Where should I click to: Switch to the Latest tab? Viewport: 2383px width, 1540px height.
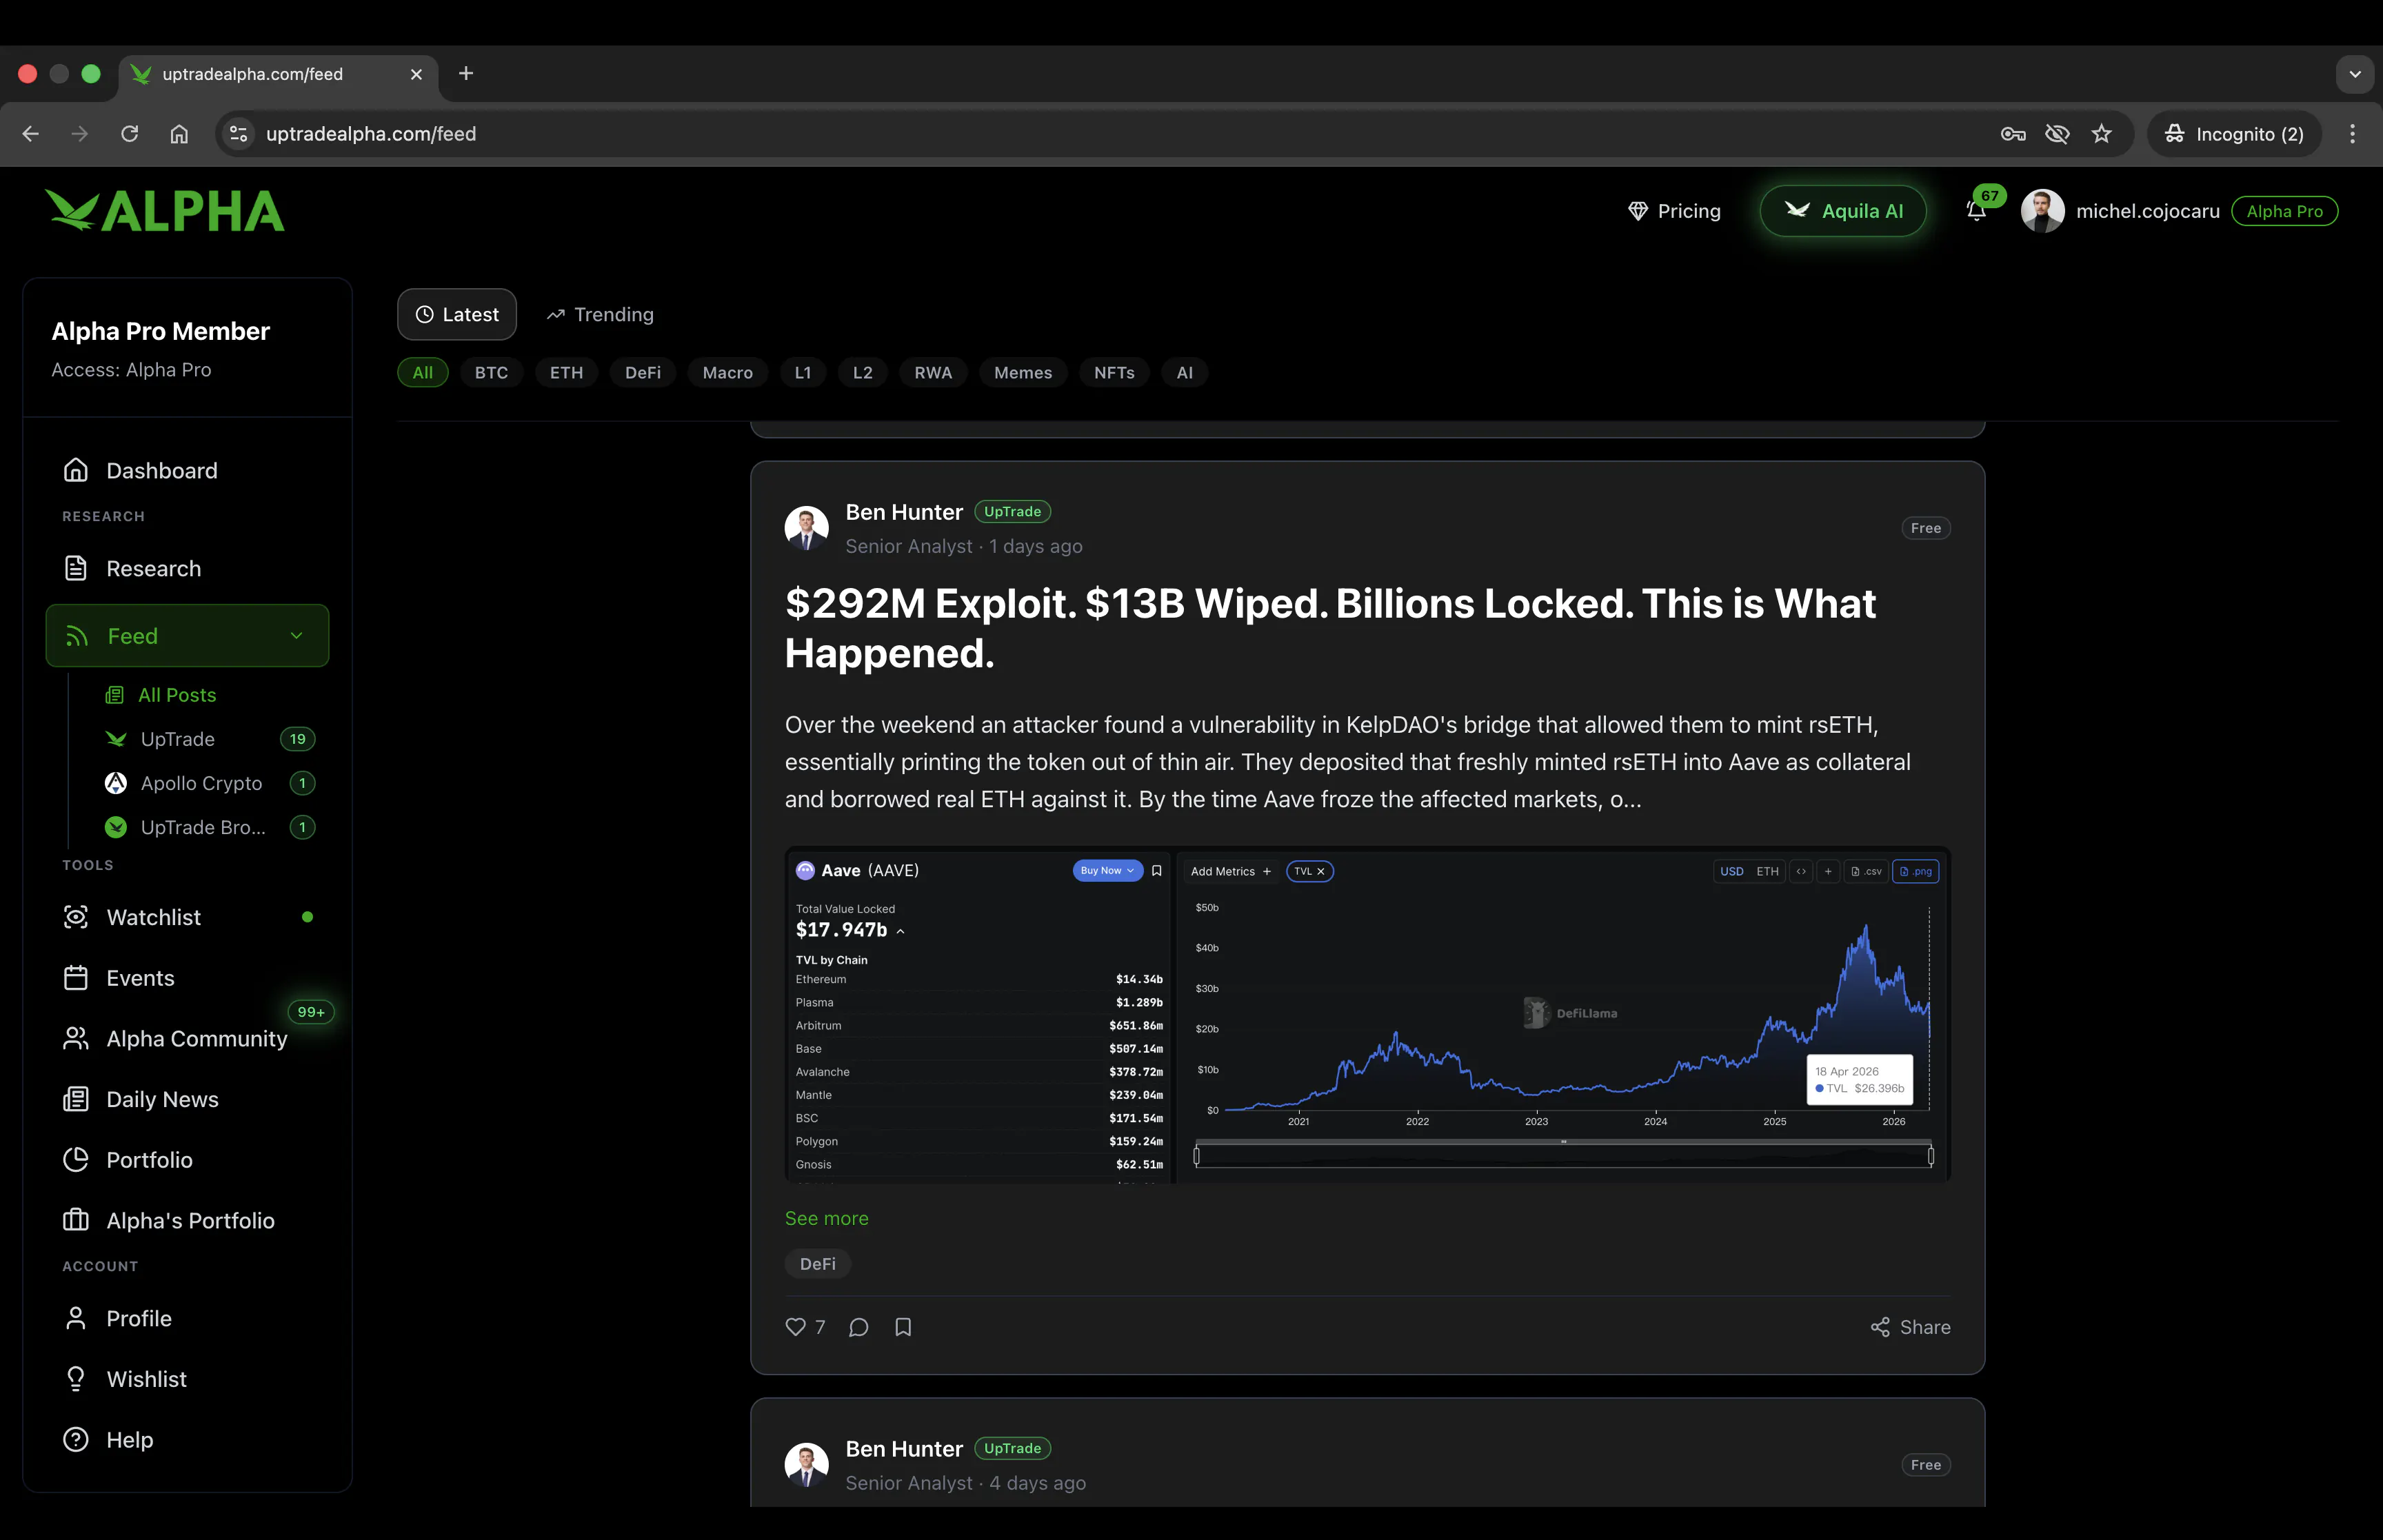[457, 314]
